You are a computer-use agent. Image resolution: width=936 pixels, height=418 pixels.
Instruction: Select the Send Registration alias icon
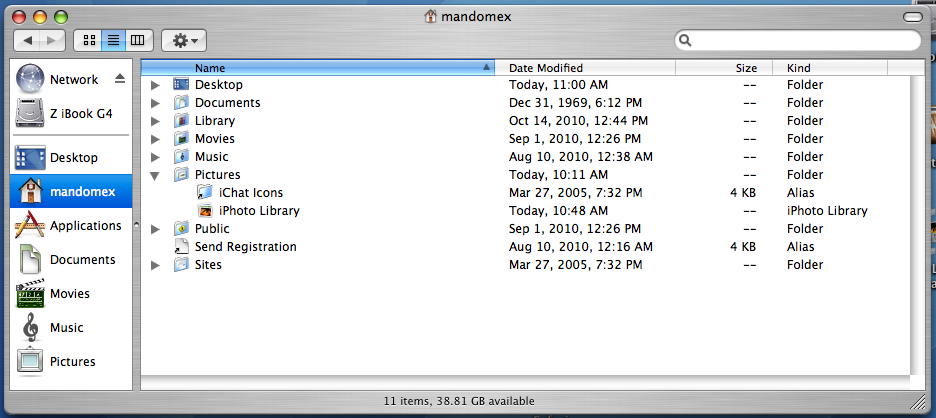click(x=181, y=247)
